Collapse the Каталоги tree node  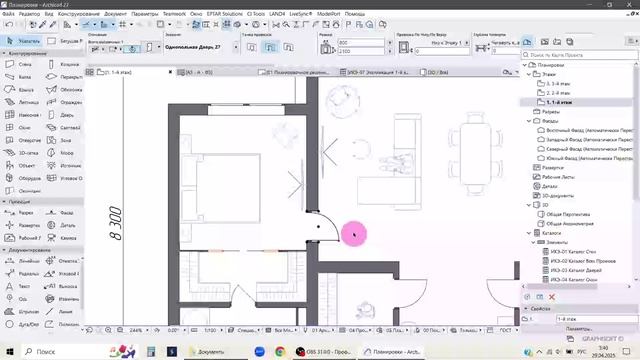(x=529, y=233)
